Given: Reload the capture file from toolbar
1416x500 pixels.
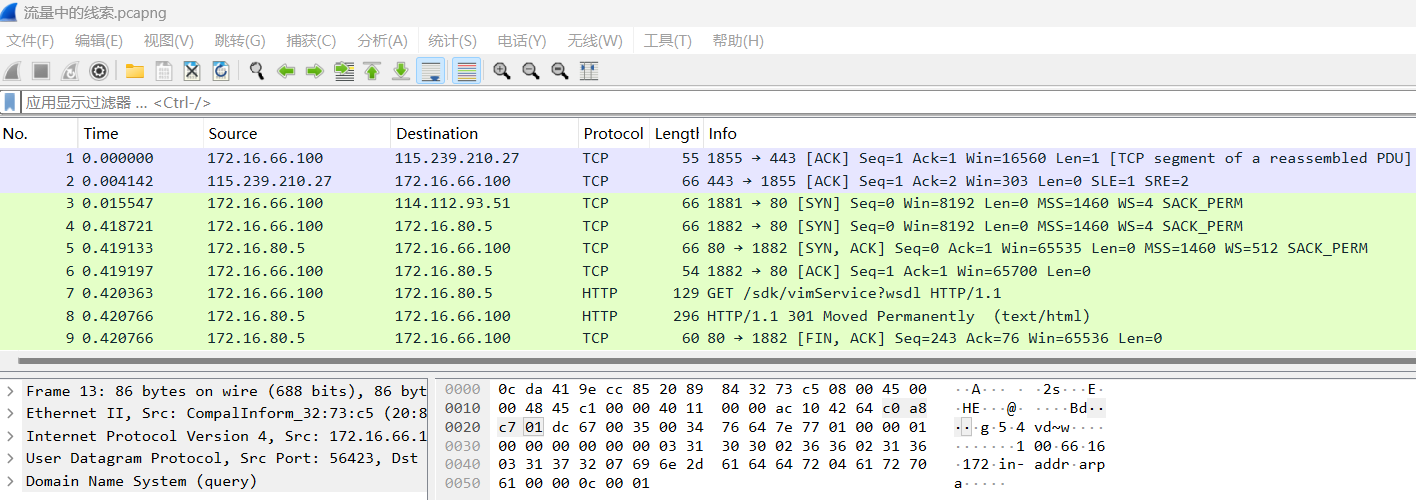Looking at the screenshot, I should (x=221, y=71).
